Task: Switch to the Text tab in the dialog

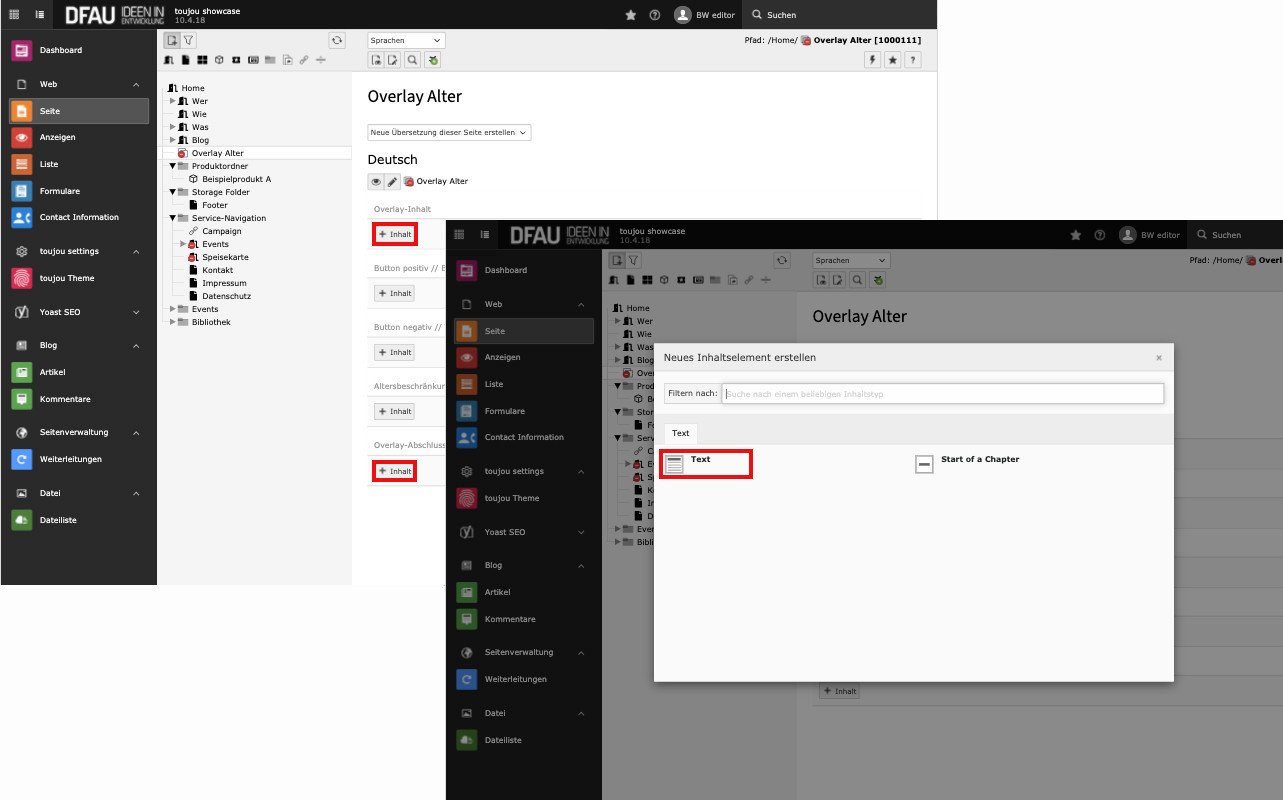Action: tap(680, 433)
